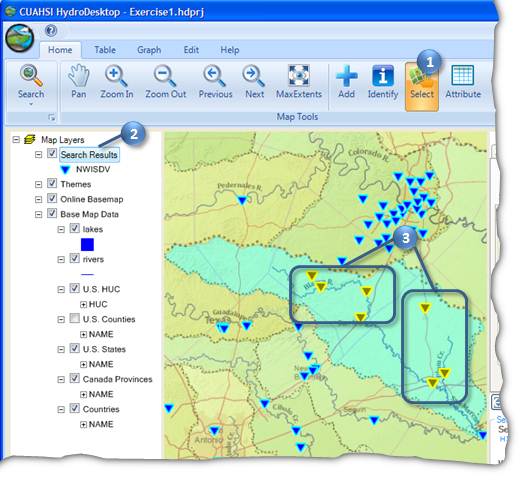Screen dimensions: 531x489
Task: Open the Help ribbon tab
Action: click(230, 50)
